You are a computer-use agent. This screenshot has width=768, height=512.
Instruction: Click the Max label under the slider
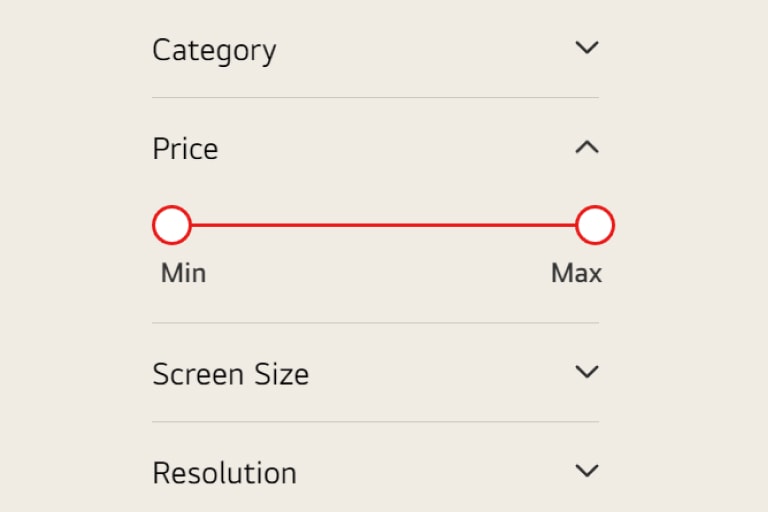576,273
